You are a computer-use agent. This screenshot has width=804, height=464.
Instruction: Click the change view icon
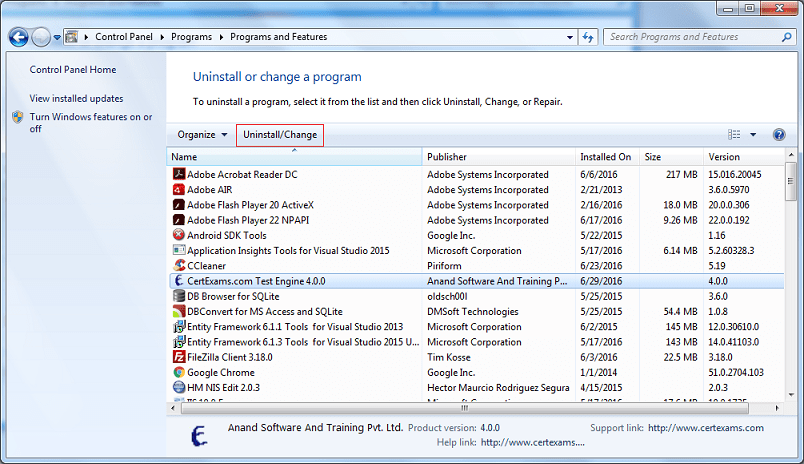pos(734,134)
